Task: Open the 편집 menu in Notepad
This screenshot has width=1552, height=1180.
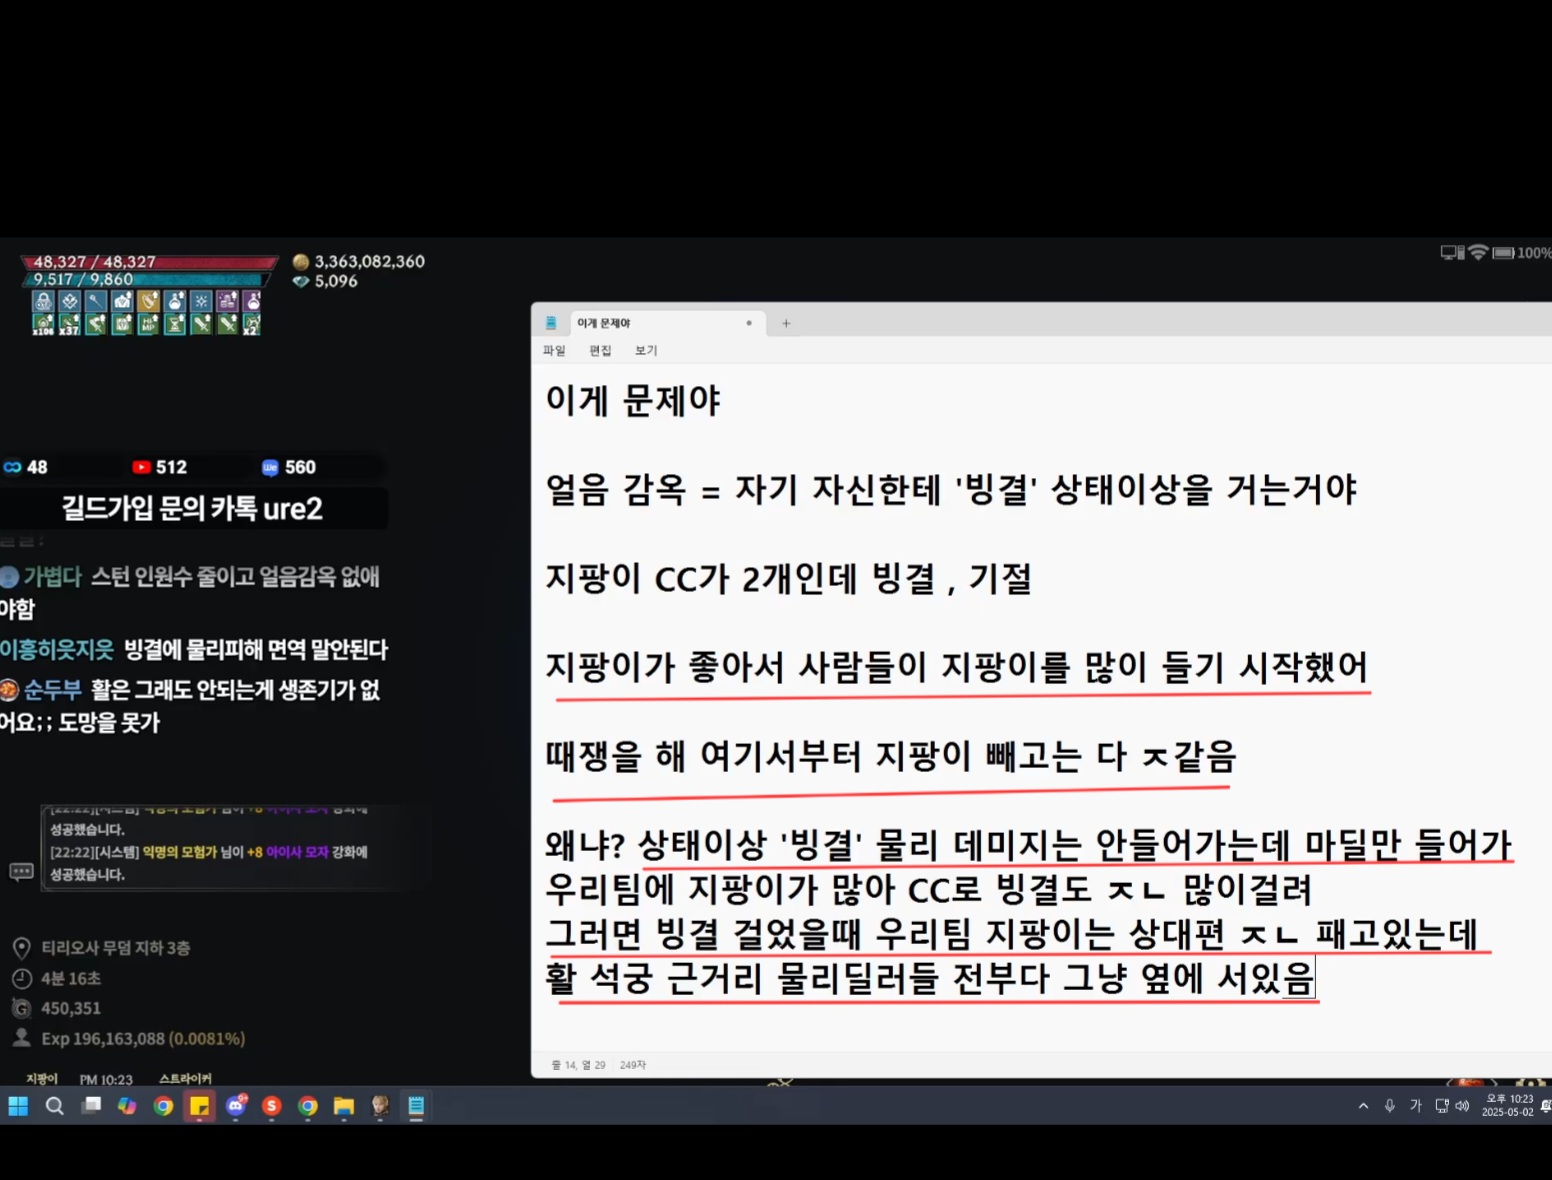Action: coord(600,350)
